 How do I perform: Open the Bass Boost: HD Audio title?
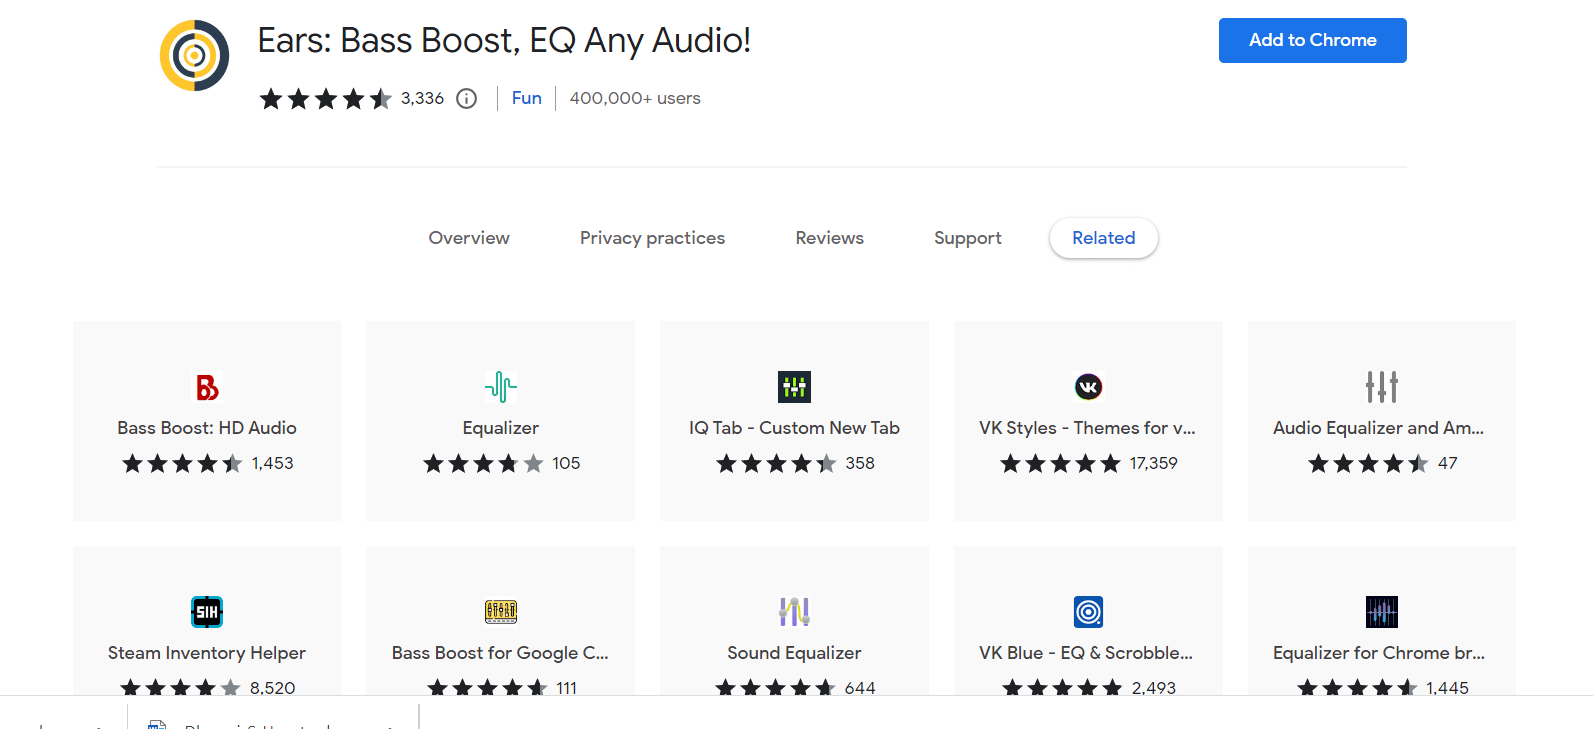pos(207,428)
